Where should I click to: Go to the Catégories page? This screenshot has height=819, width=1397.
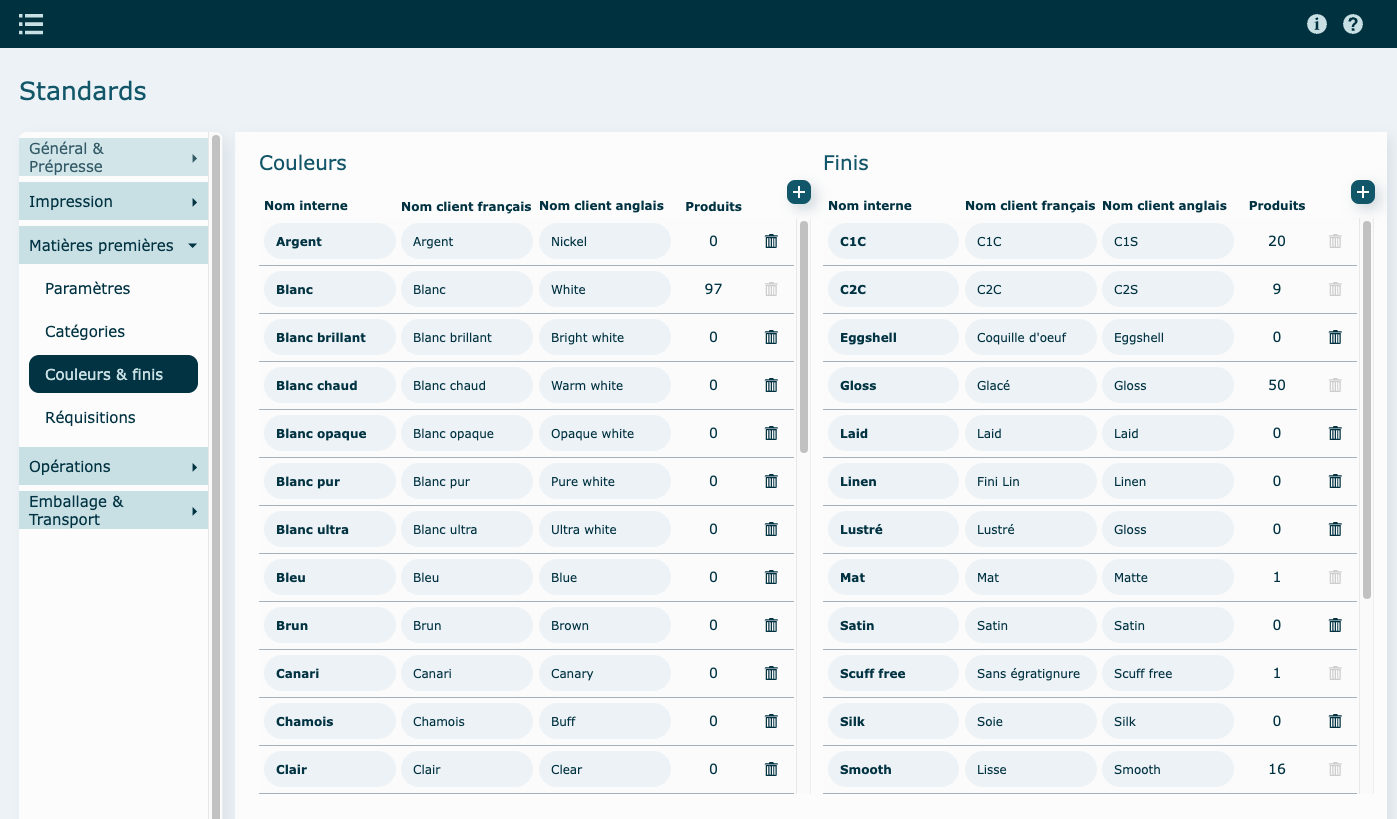pos(85,332)
